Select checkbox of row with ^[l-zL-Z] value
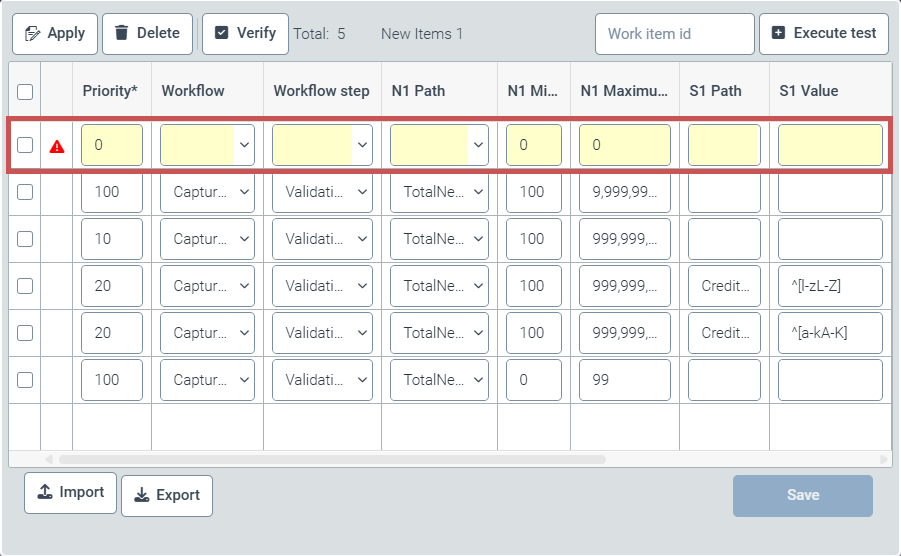The image size is (901, 556). pyautogui.click(x=25, y=286)
